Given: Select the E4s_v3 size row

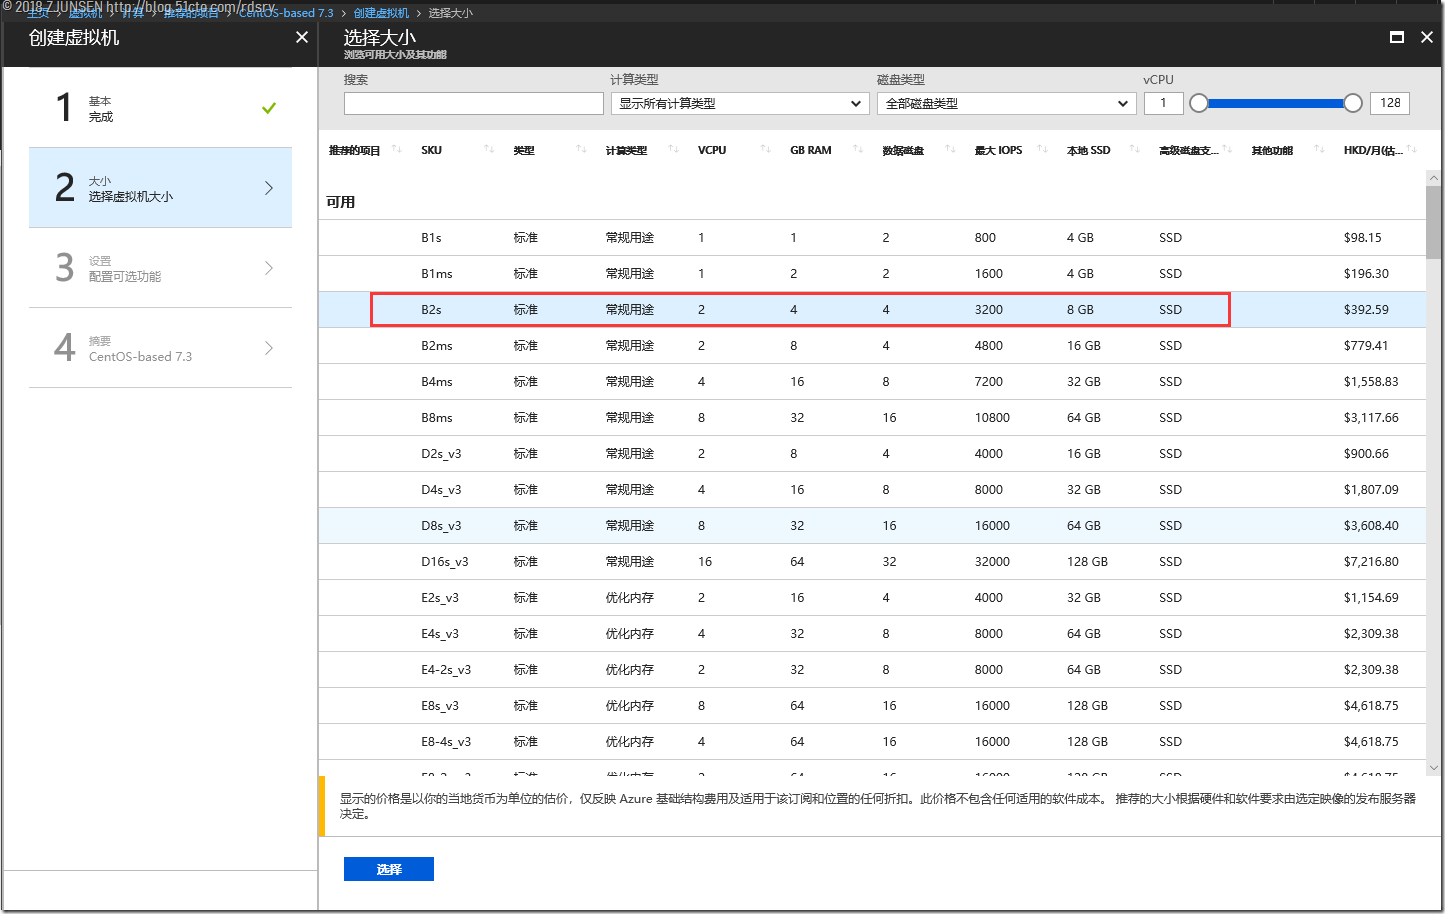Looking at the screenshot, I should [x=872, y=634].
